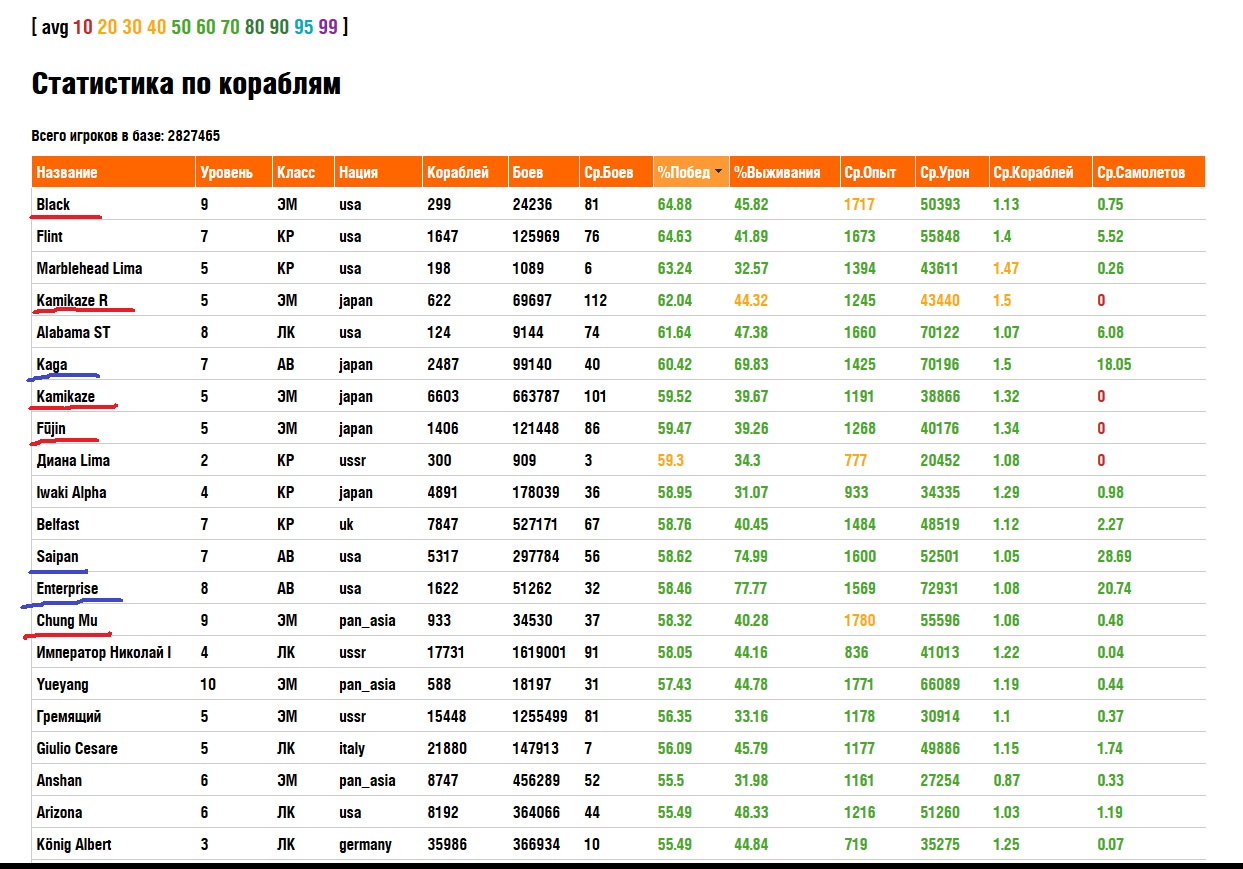Open the Arizona ship name
The width and height of the screenshot is (1243, 869).
[x=59, y=812]
